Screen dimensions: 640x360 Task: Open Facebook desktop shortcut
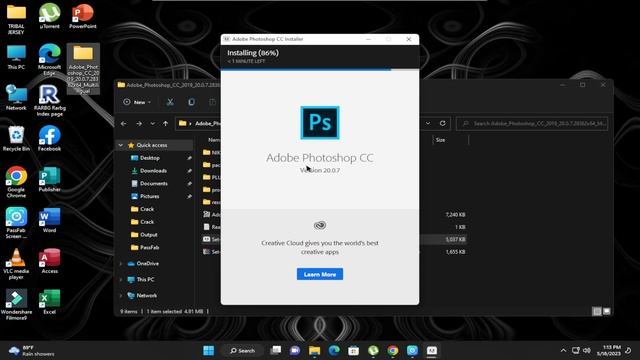point(49,139)
